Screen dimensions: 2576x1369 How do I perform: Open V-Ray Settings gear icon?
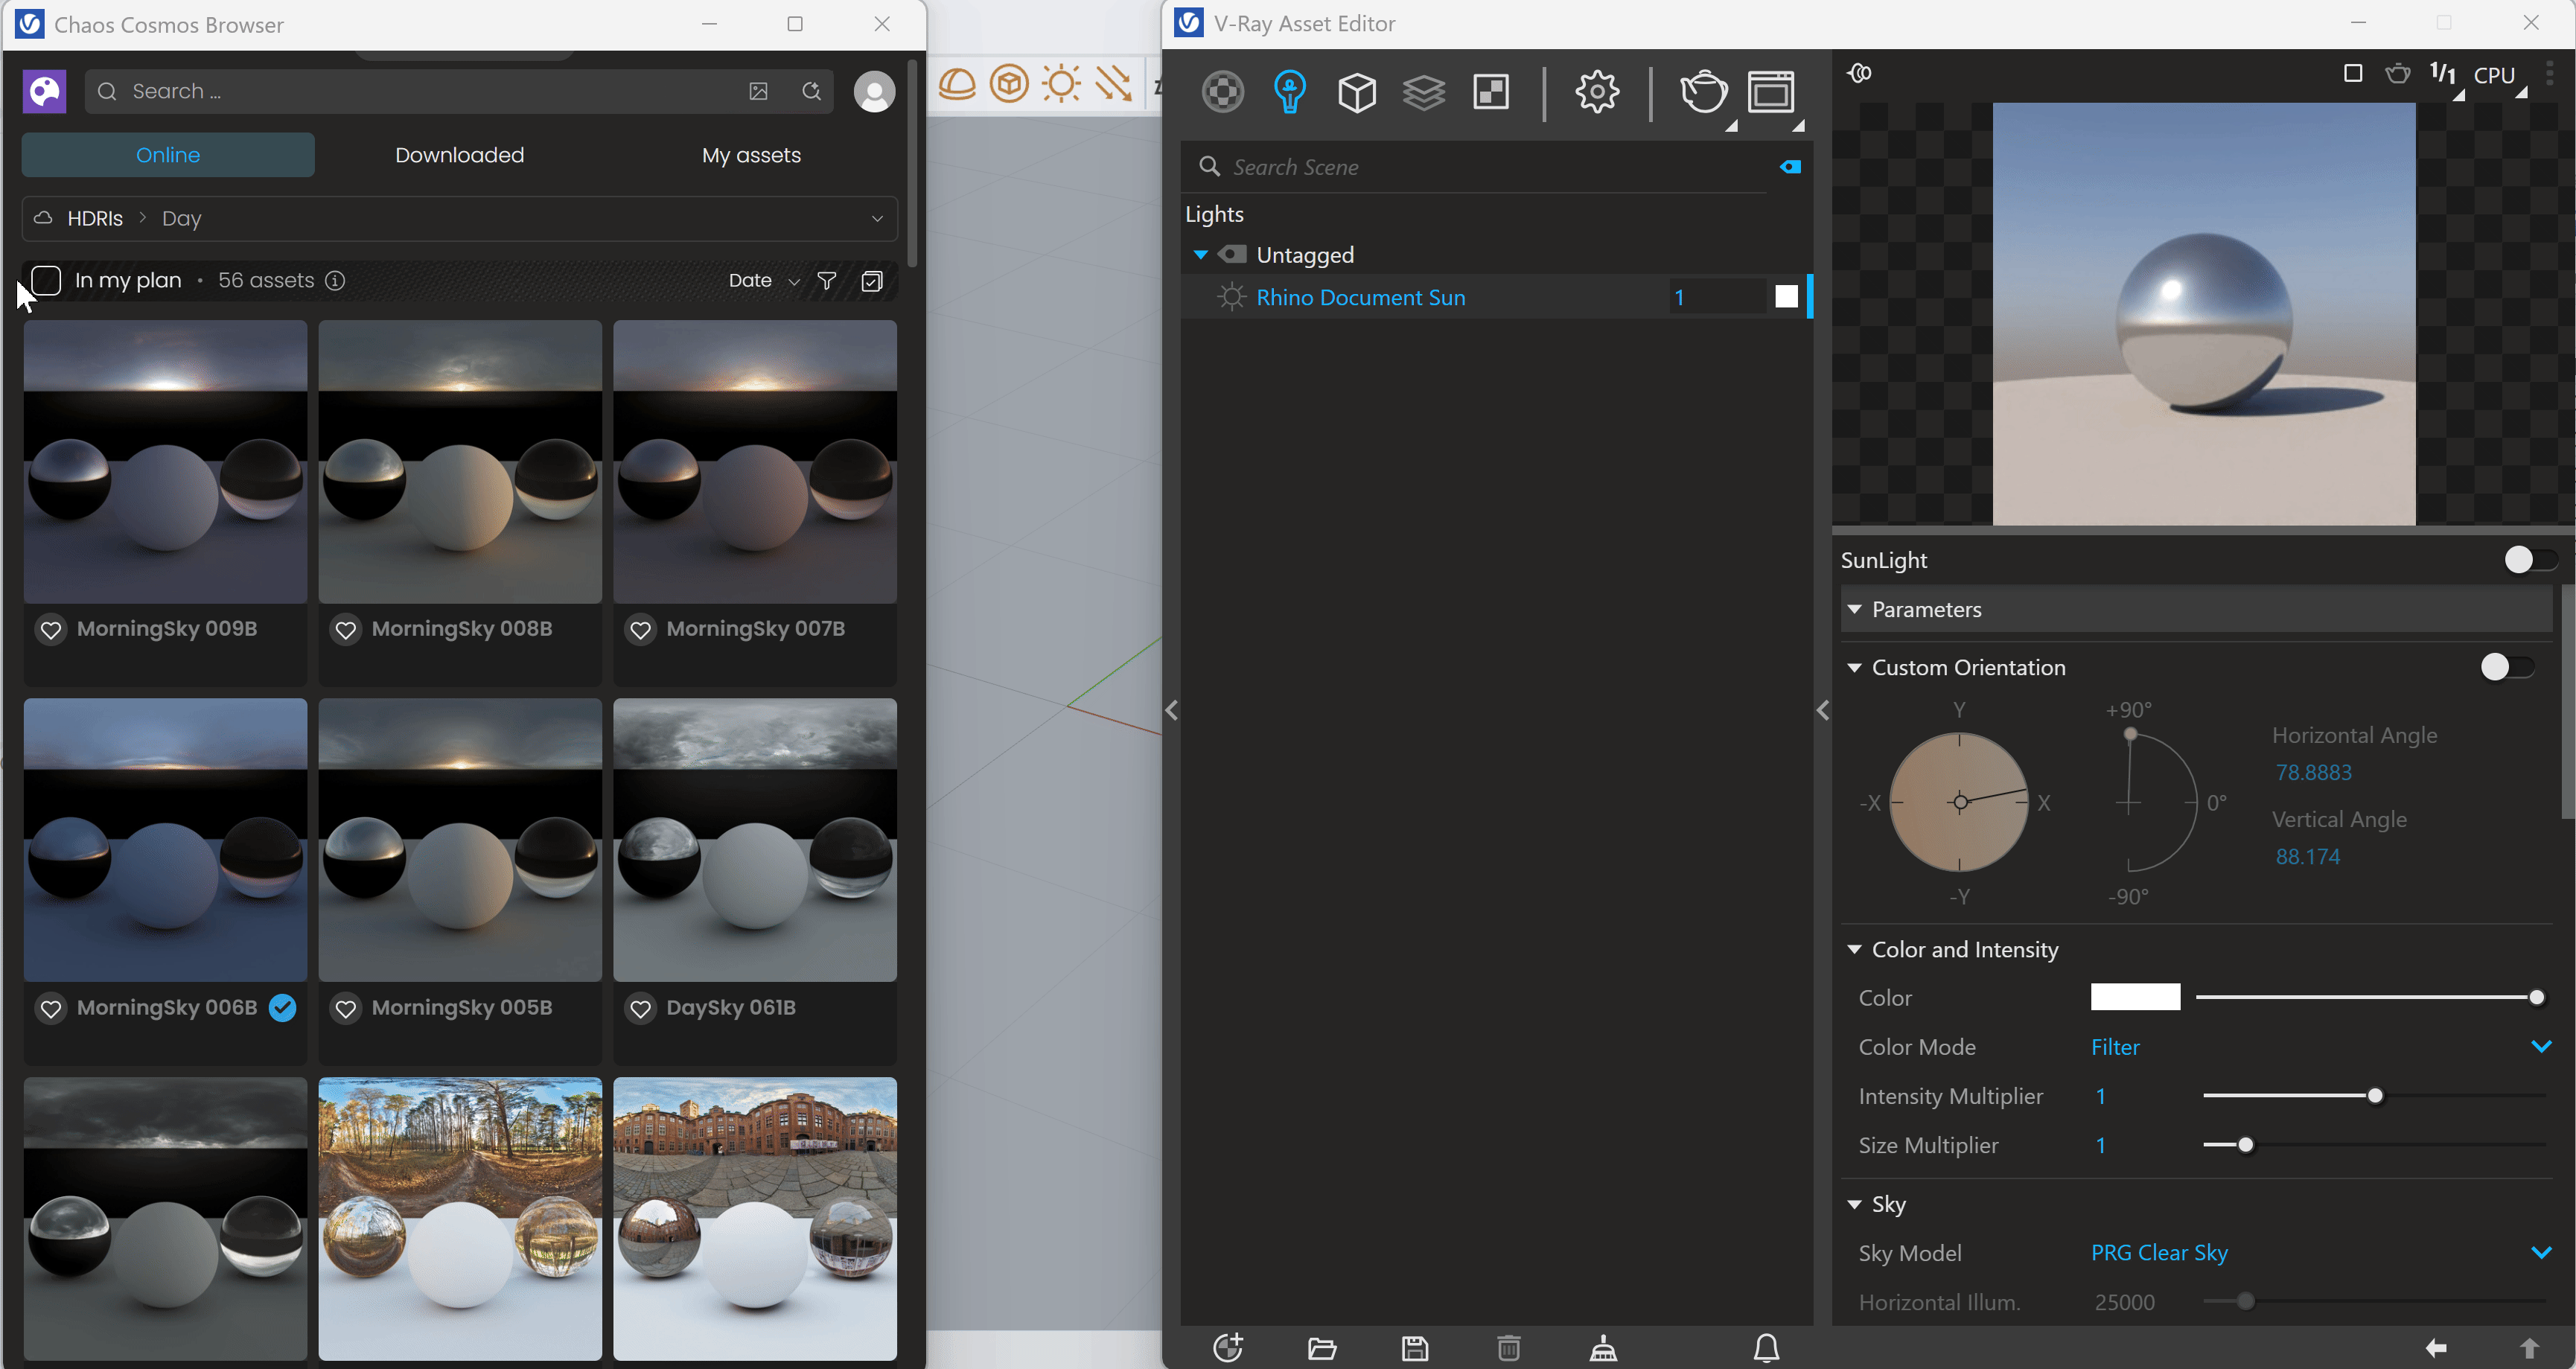coord(1597,92)
